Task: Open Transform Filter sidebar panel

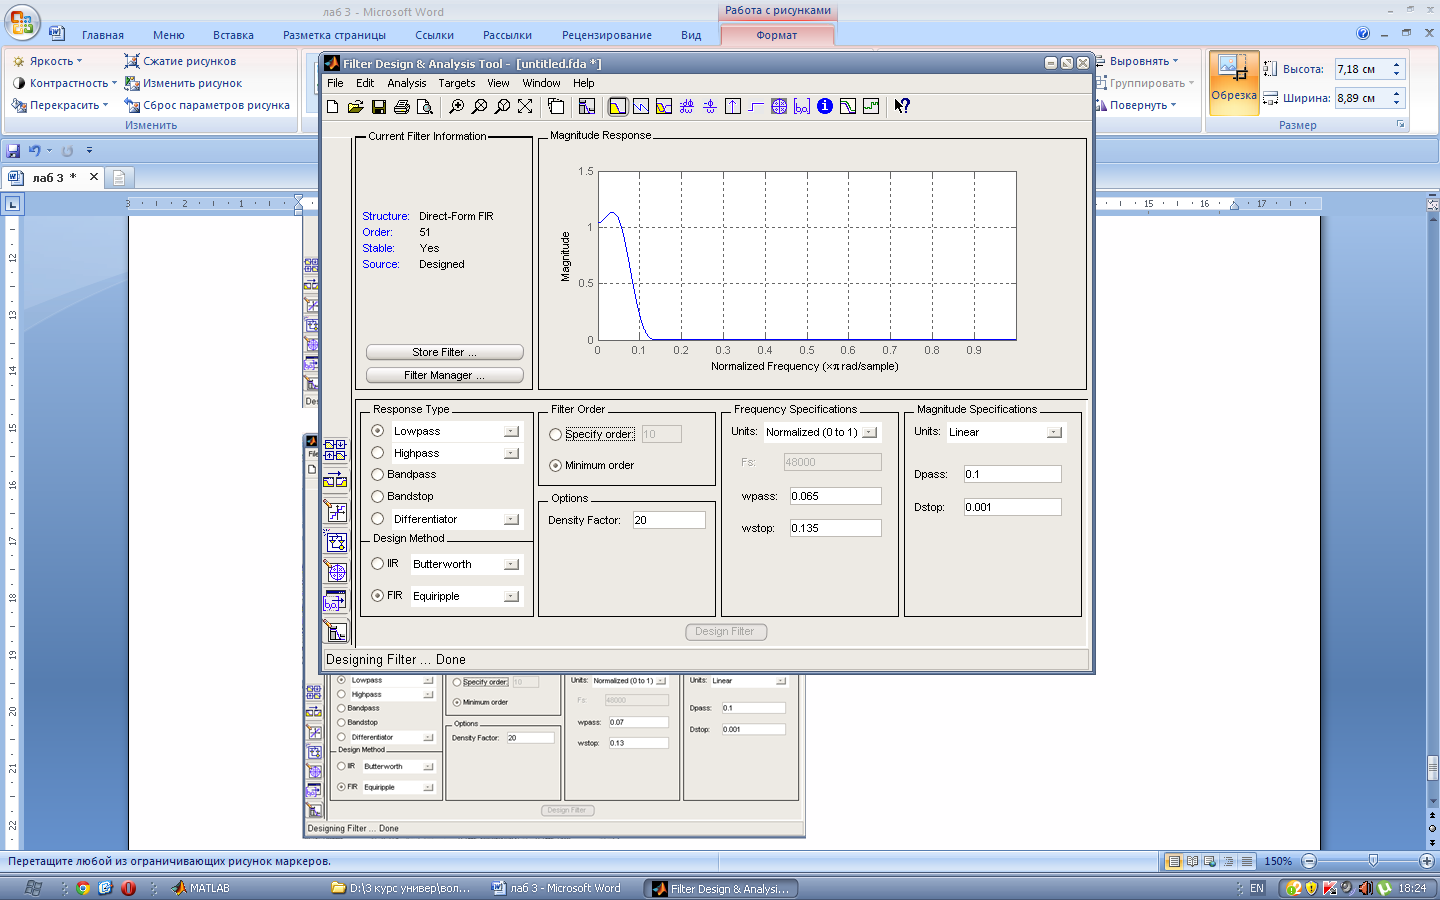Action: [x=336, y=480]
